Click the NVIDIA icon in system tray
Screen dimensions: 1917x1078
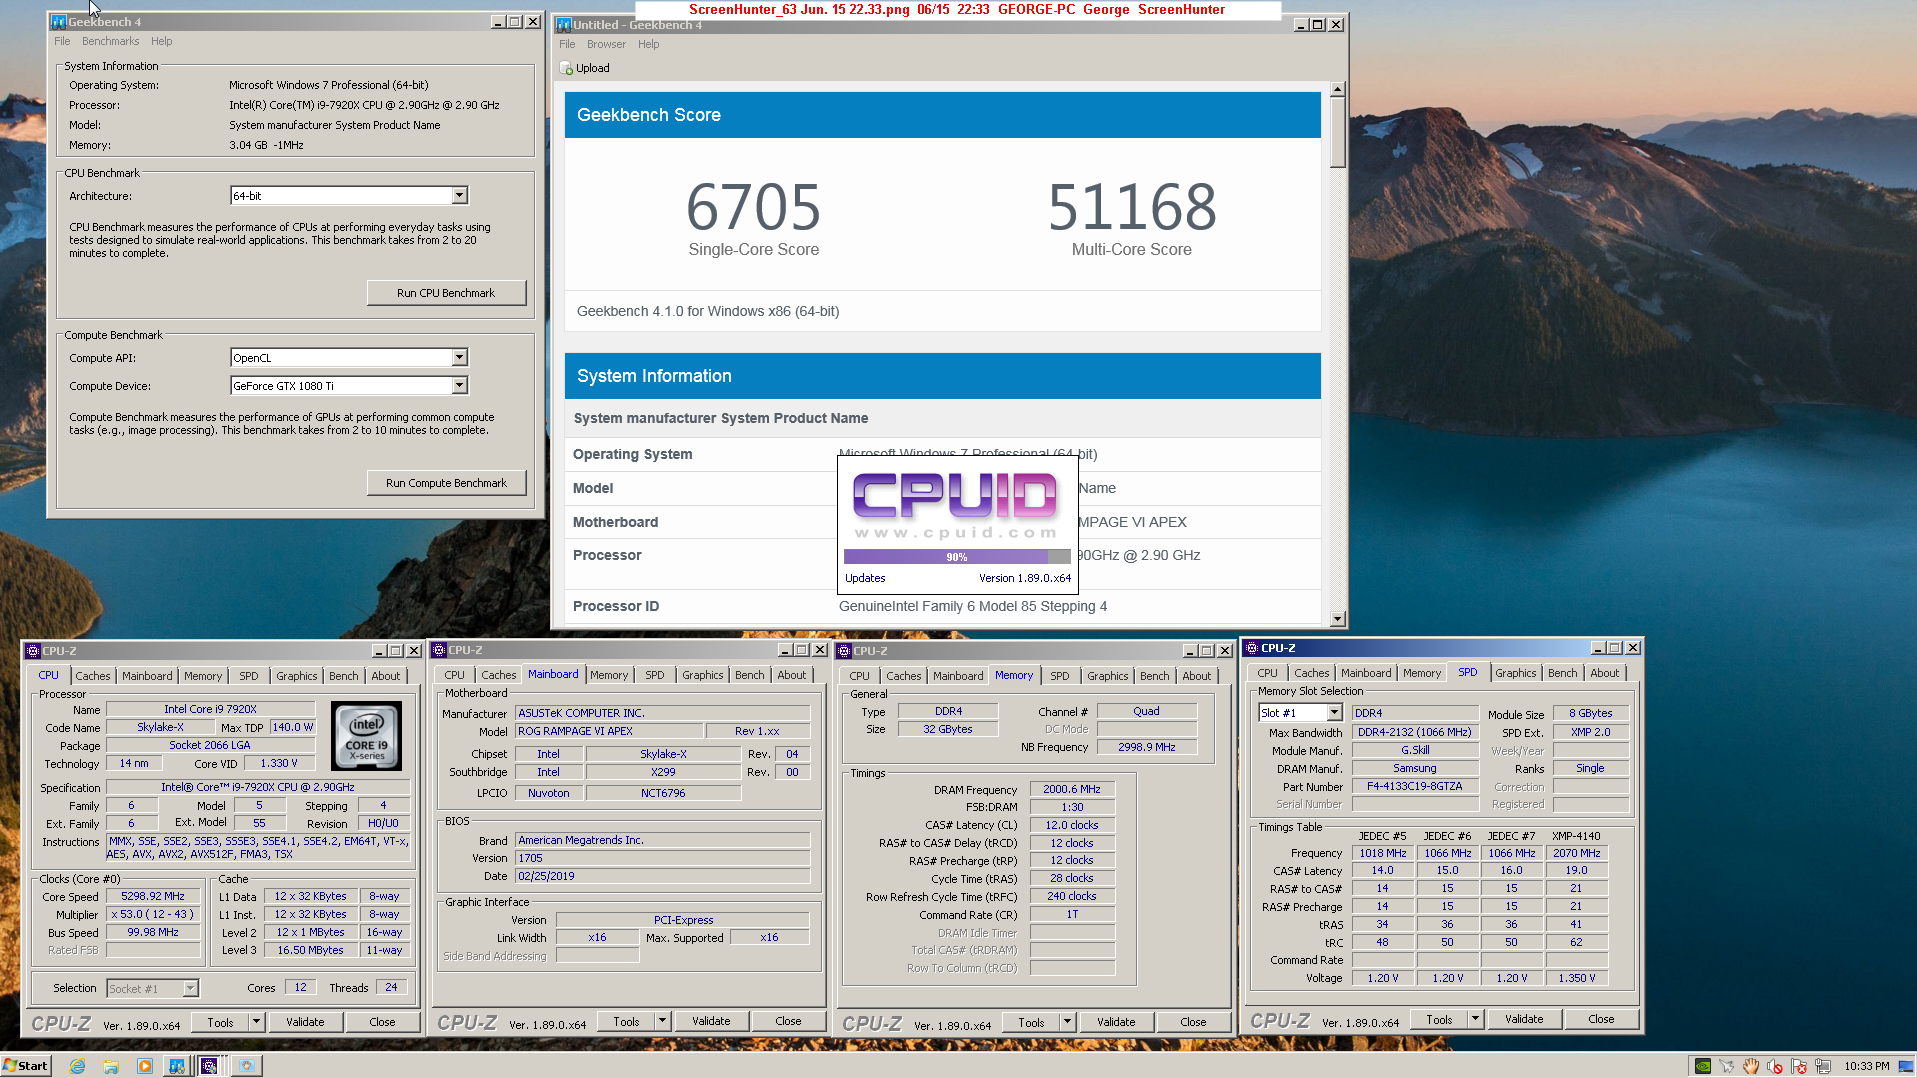[1703, 1066]
